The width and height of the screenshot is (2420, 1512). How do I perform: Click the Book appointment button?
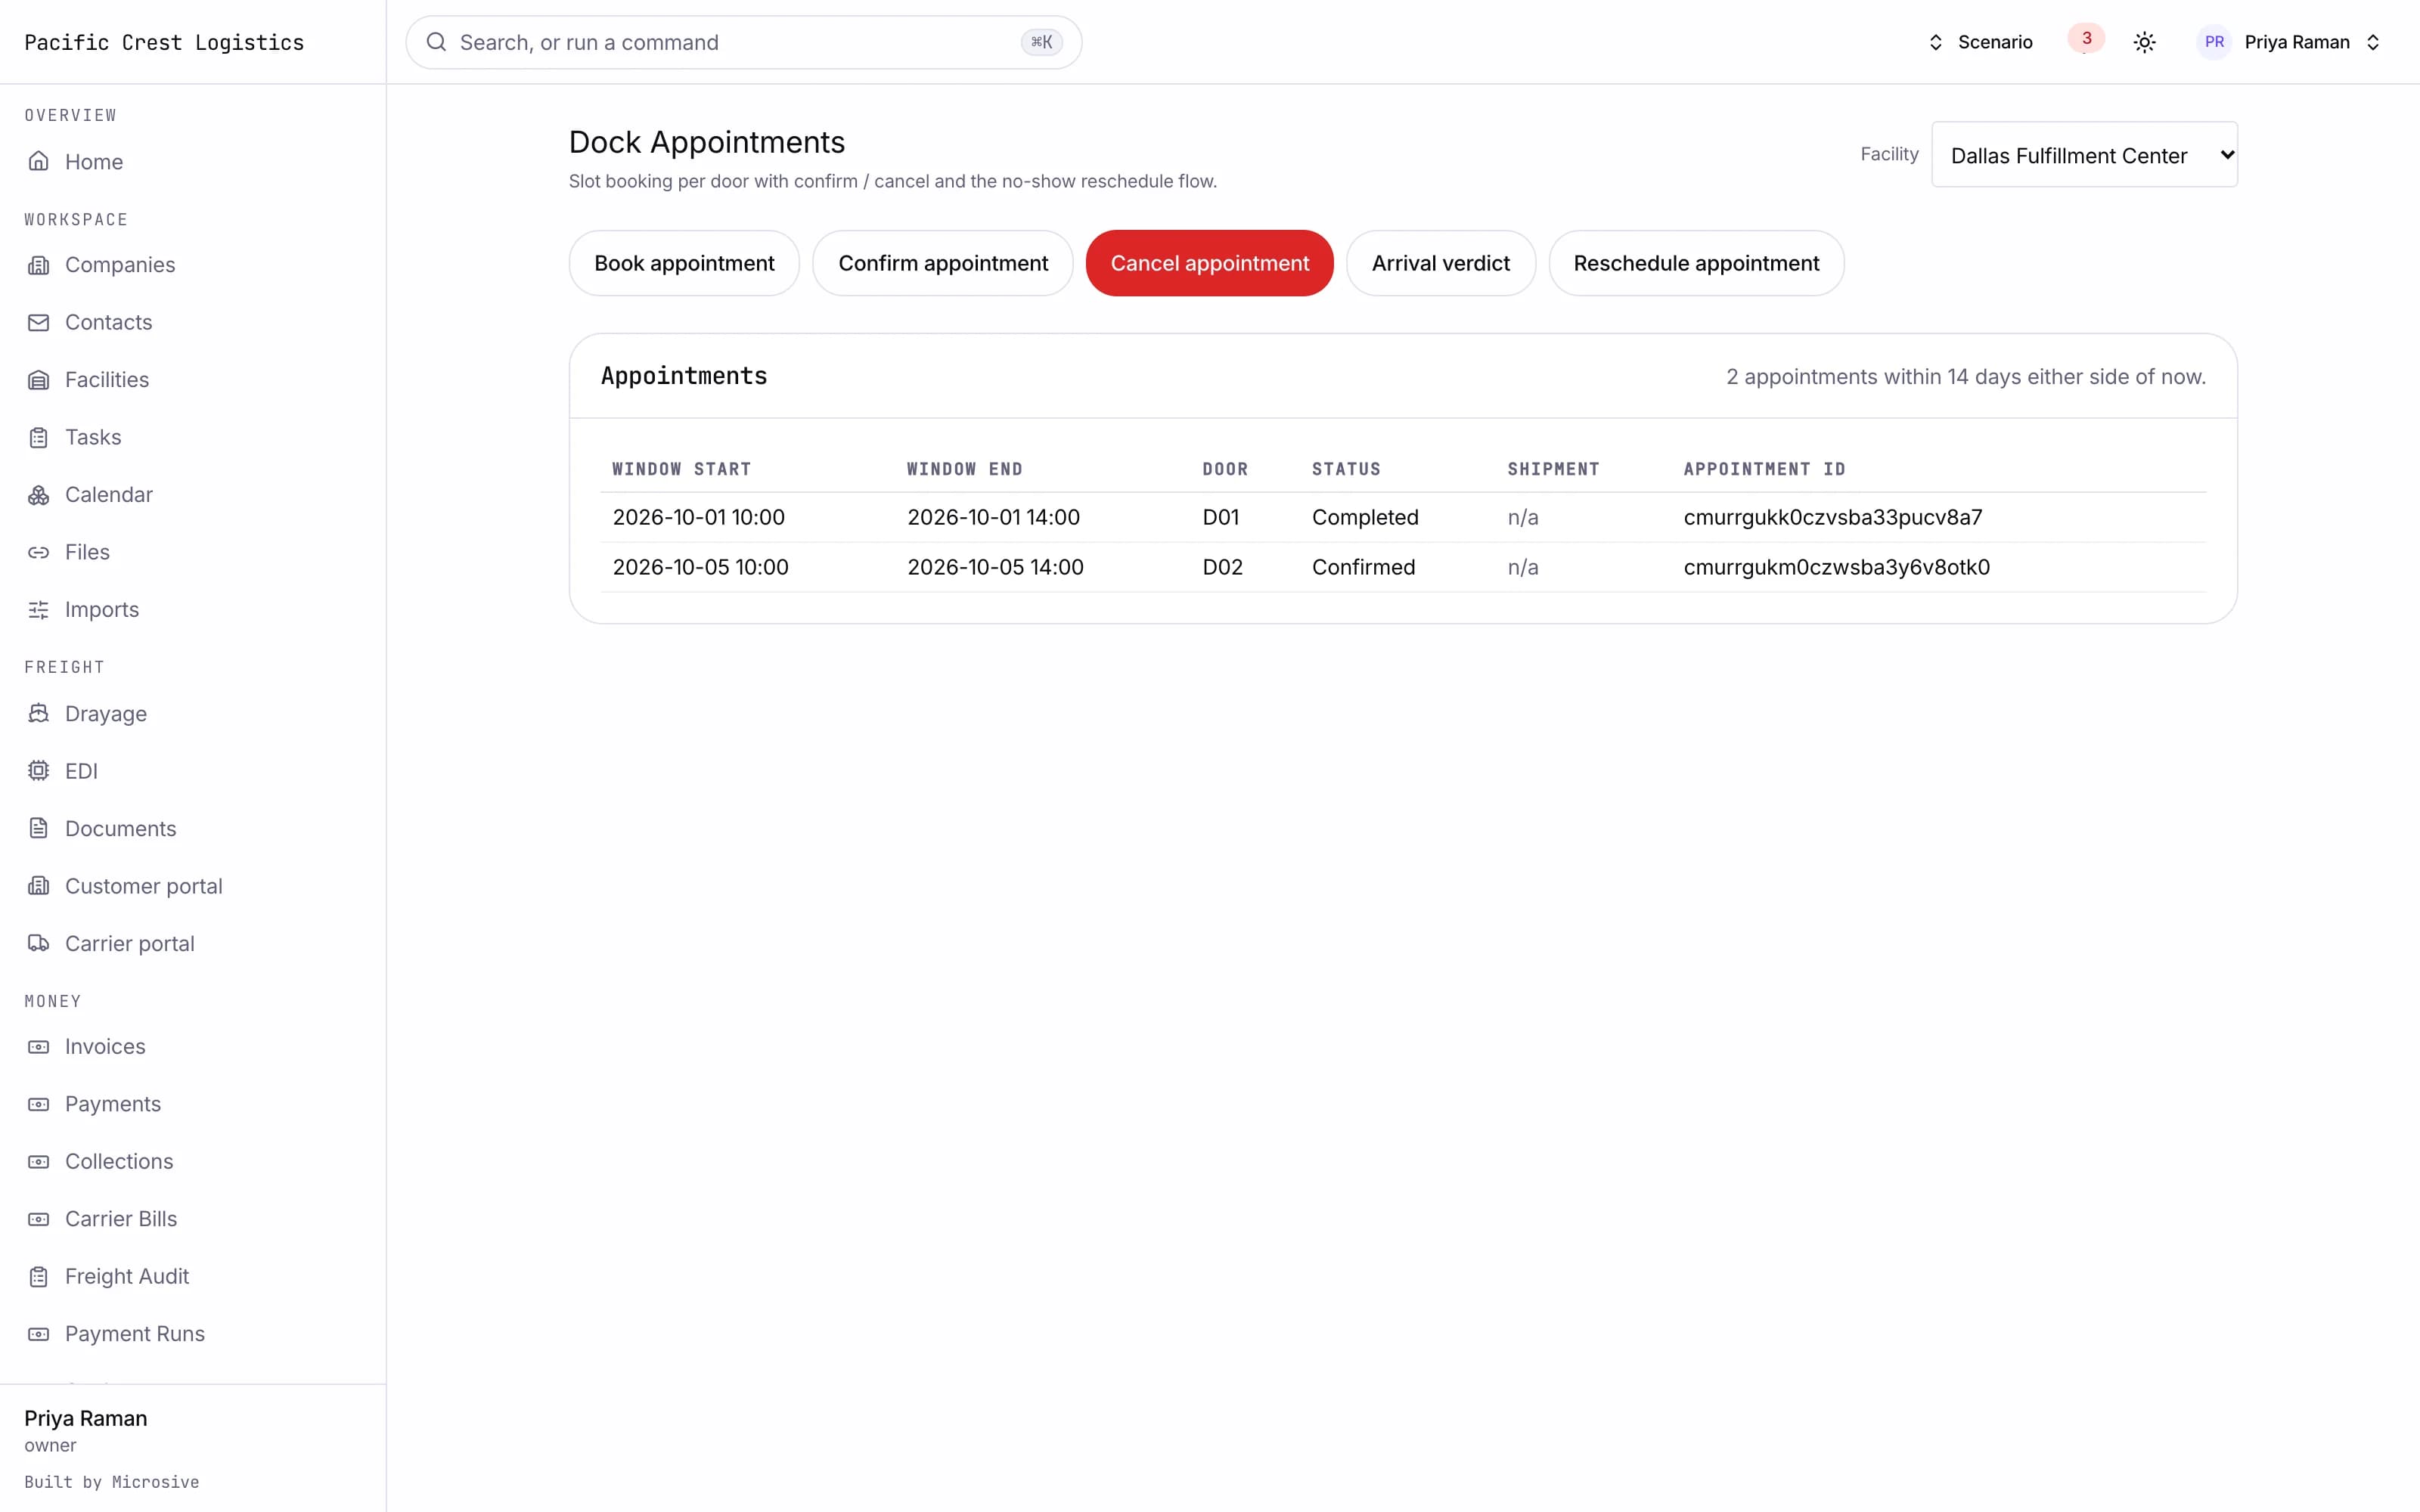click(684, 263)
